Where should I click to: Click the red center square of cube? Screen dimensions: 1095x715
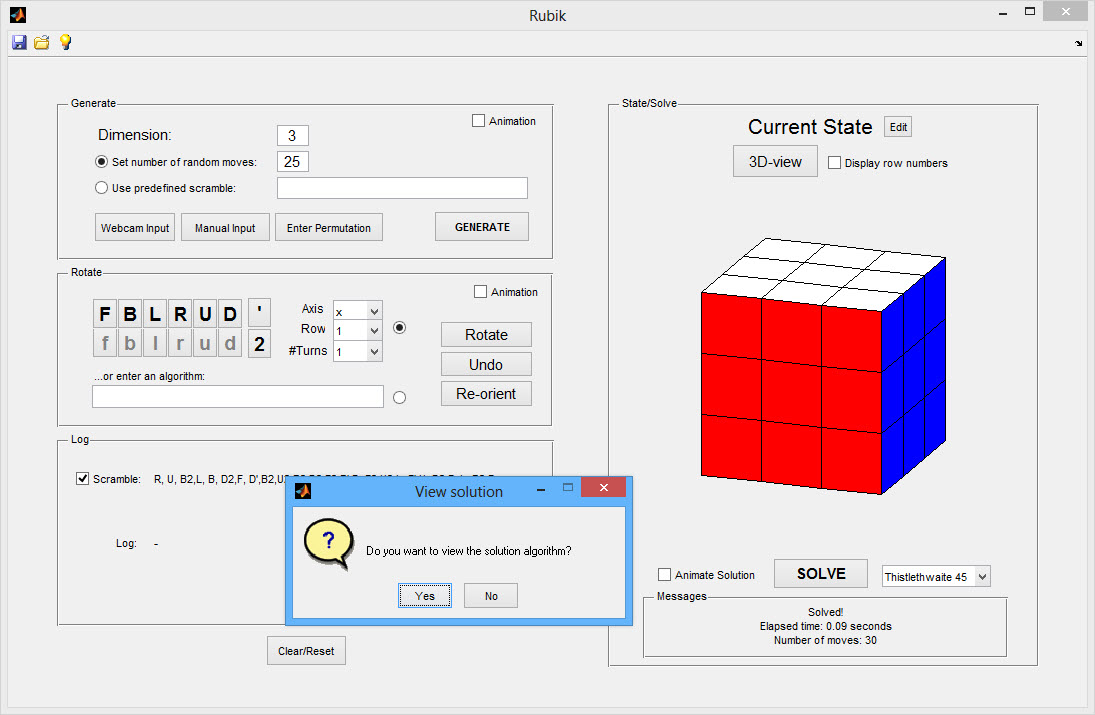tap(792, 393)
